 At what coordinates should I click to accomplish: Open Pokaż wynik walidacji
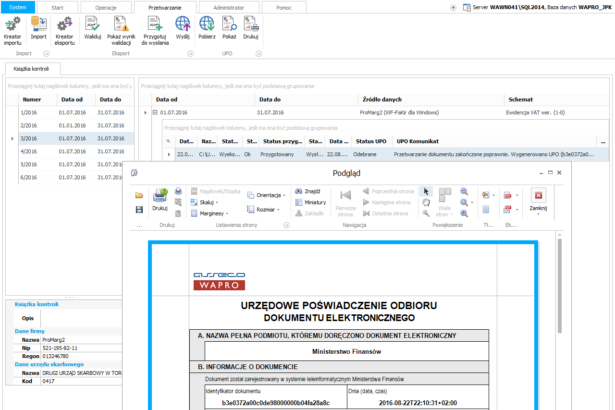(x=121, y=31)
